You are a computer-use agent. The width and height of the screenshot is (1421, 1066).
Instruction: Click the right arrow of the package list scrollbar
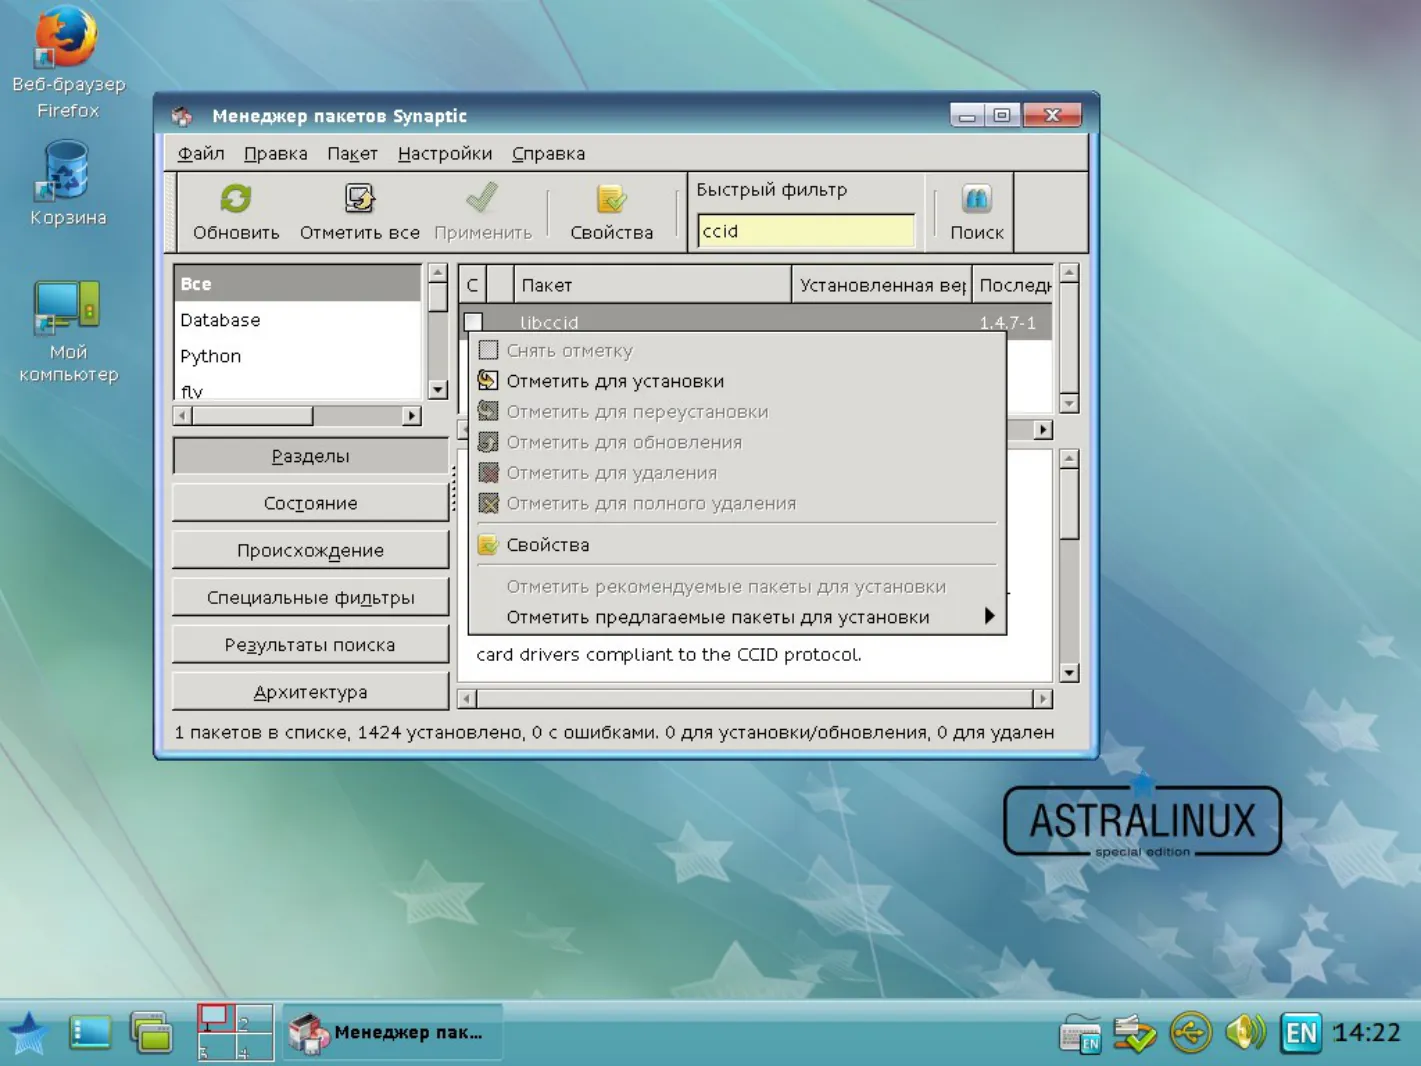point(1043,429)
